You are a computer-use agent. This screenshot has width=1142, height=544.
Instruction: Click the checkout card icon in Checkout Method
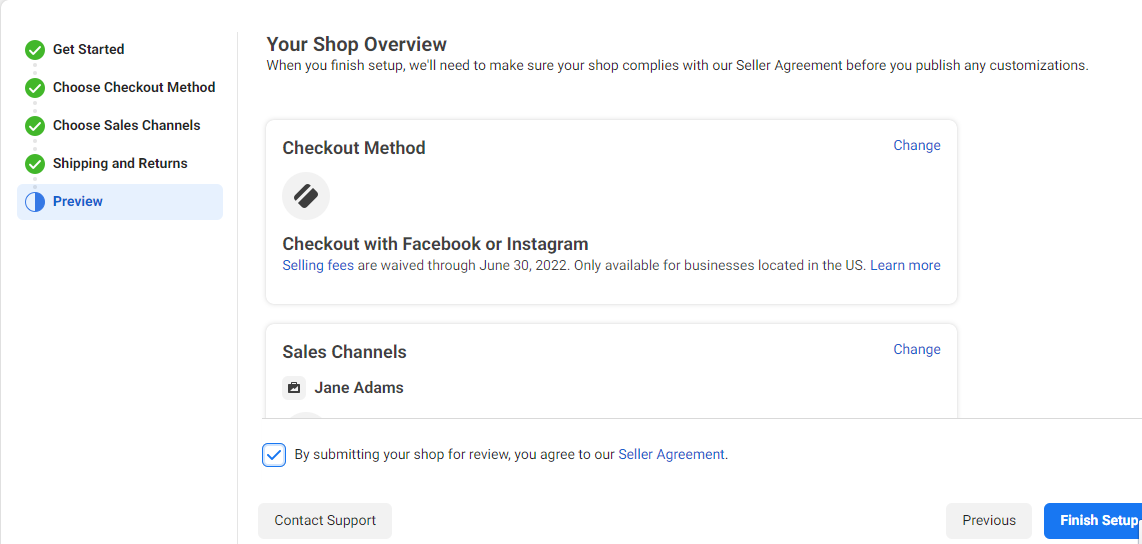(306, 196)
